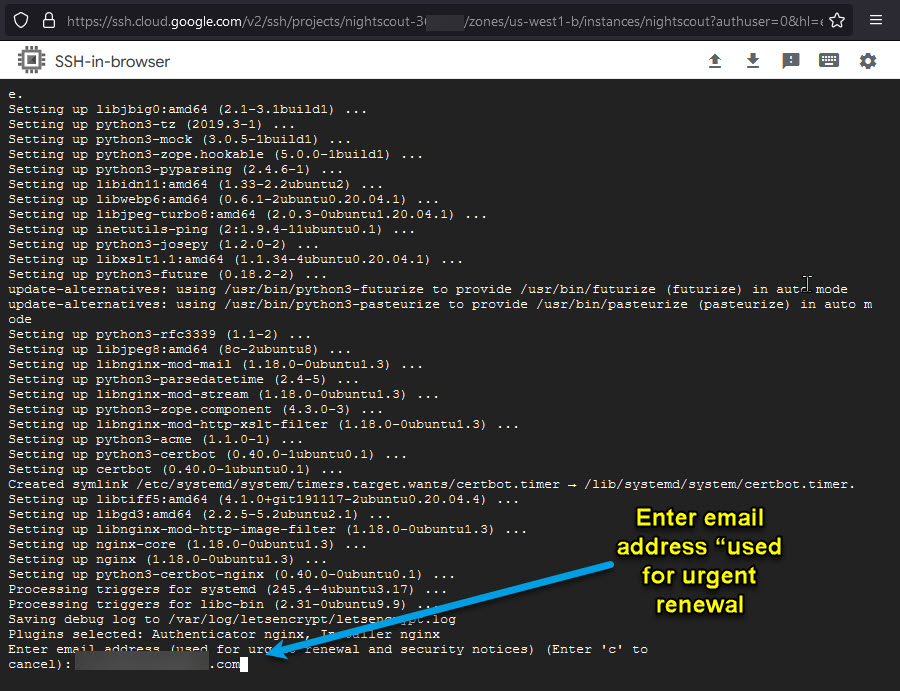Open the send feedback icon
This screenshot has height=691, width=900.
(x=791, y=61)
